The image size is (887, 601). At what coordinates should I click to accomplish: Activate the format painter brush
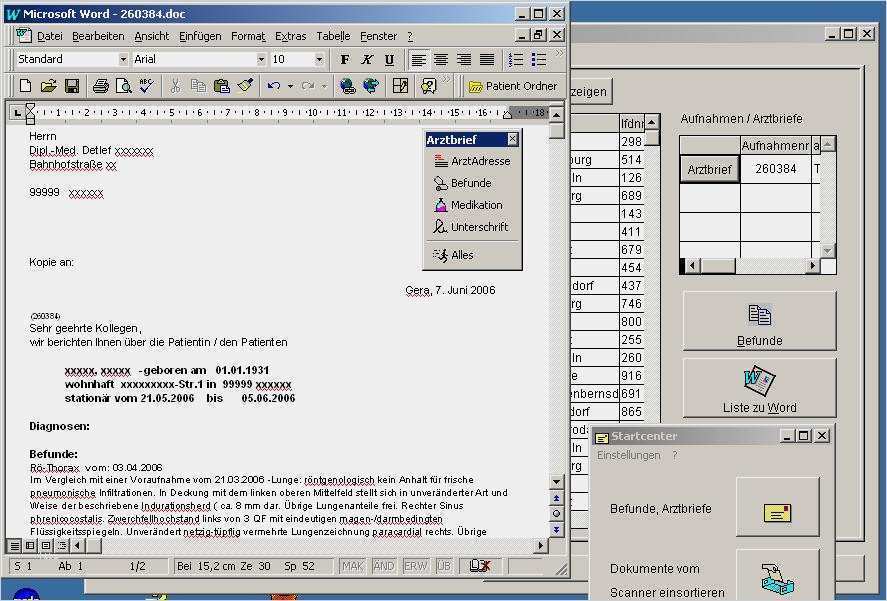tap(245, 86)
